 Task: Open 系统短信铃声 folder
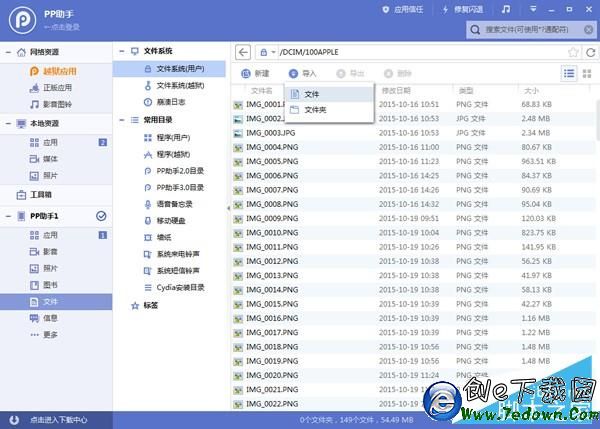(171, 271)
